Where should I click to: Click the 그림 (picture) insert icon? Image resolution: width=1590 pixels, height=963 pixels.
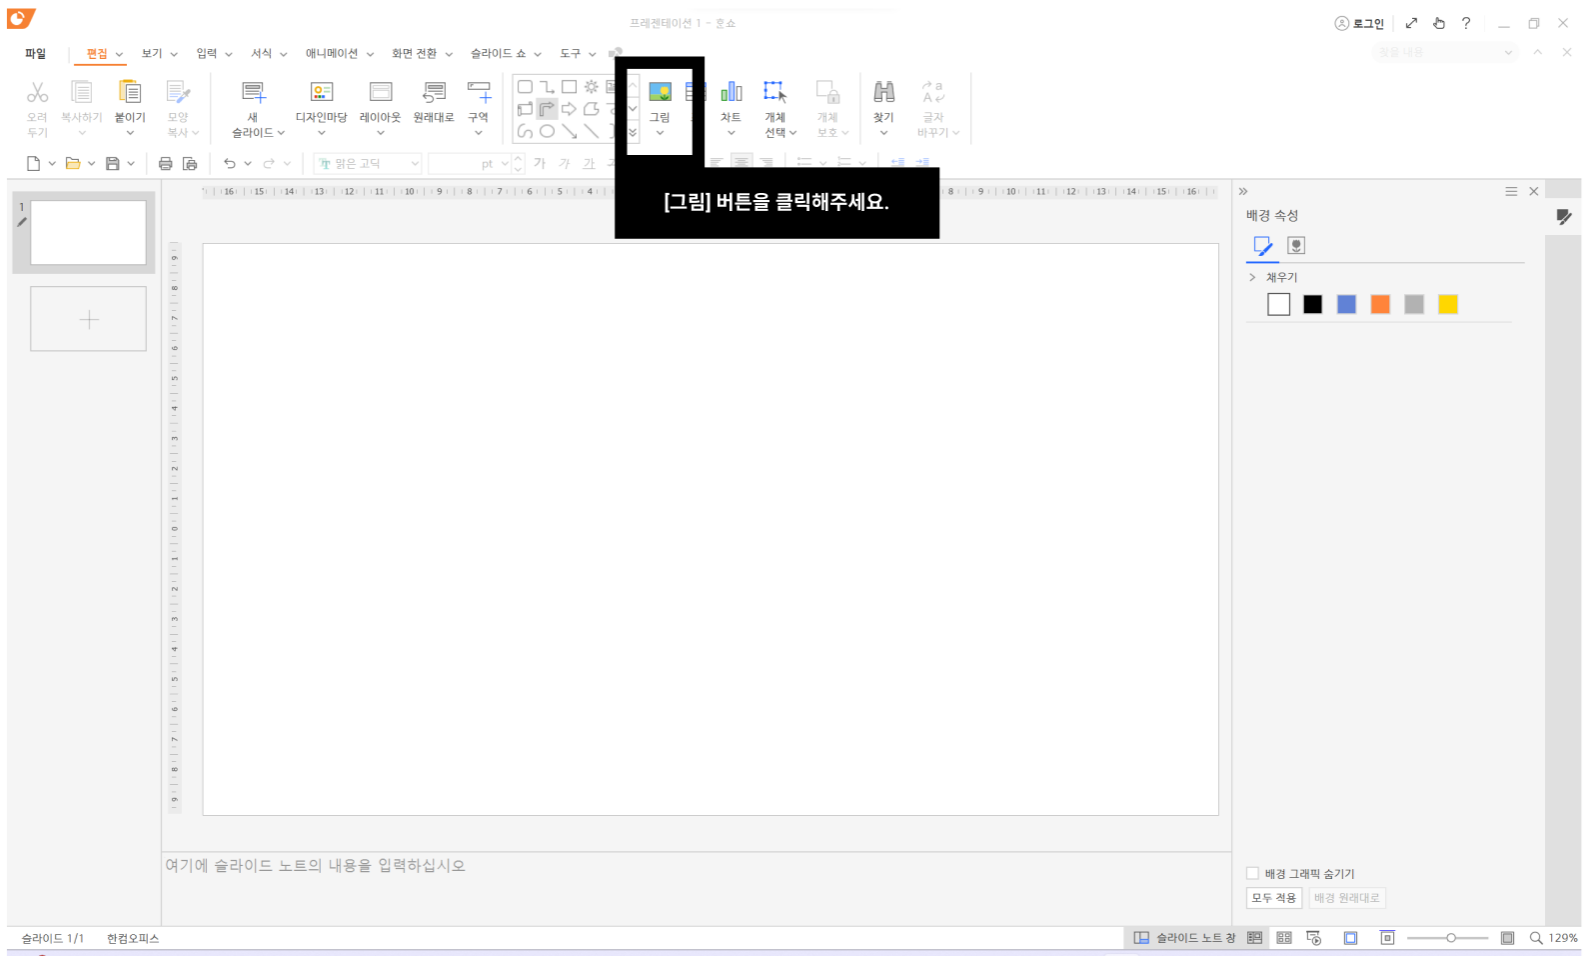[x=660, y=92]
